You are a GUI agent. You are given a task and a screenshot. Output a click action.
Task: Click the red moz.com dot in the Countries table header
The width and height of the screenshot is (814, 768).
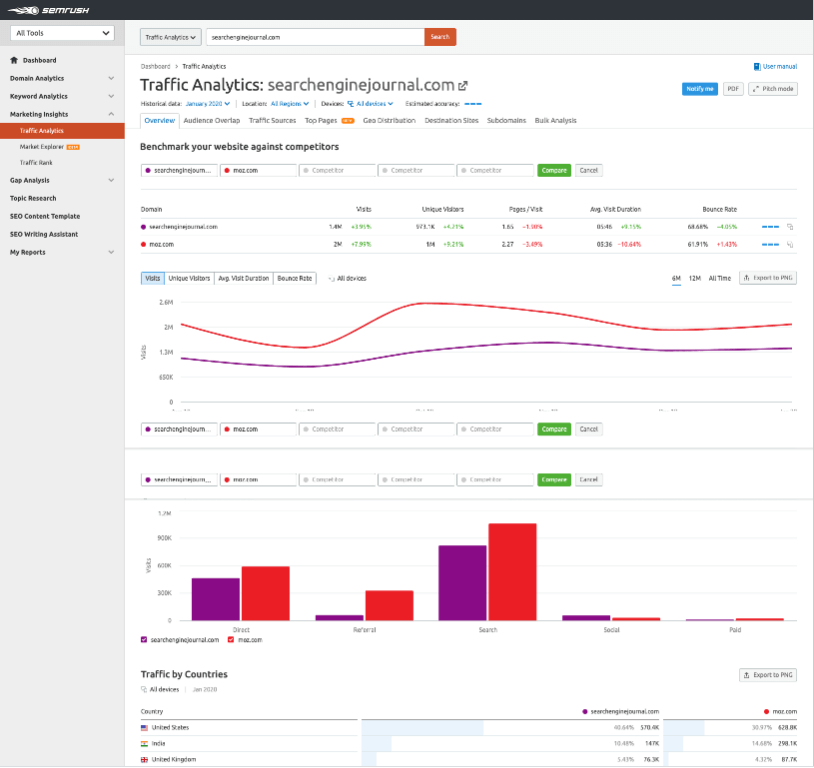coord(766,712)
